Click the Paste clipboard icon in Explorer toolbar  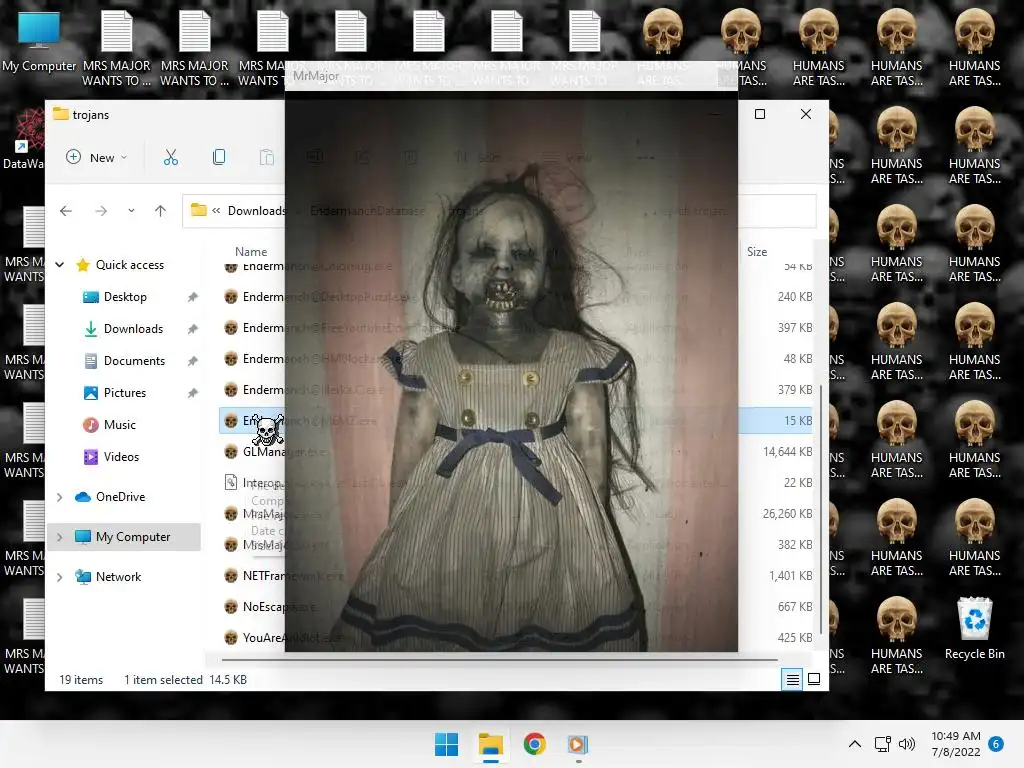point(266,157)
